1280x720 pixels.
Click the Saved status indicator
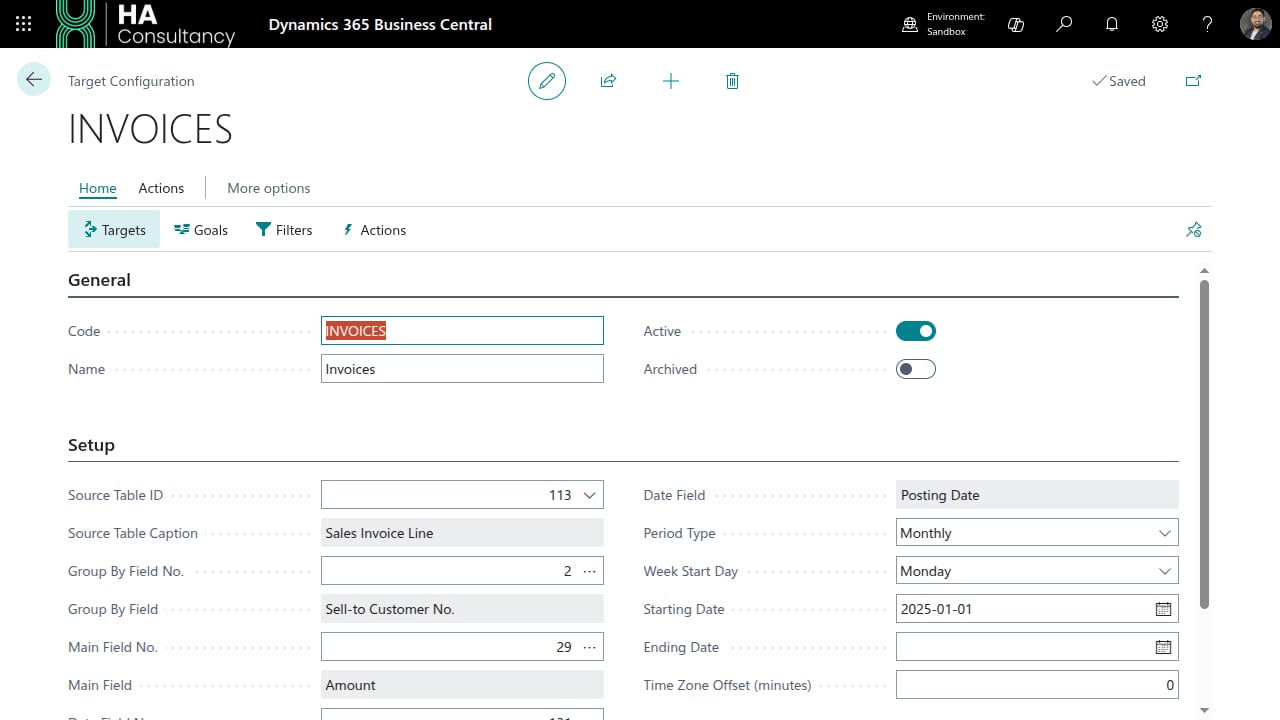click(x=1119, y=81)
